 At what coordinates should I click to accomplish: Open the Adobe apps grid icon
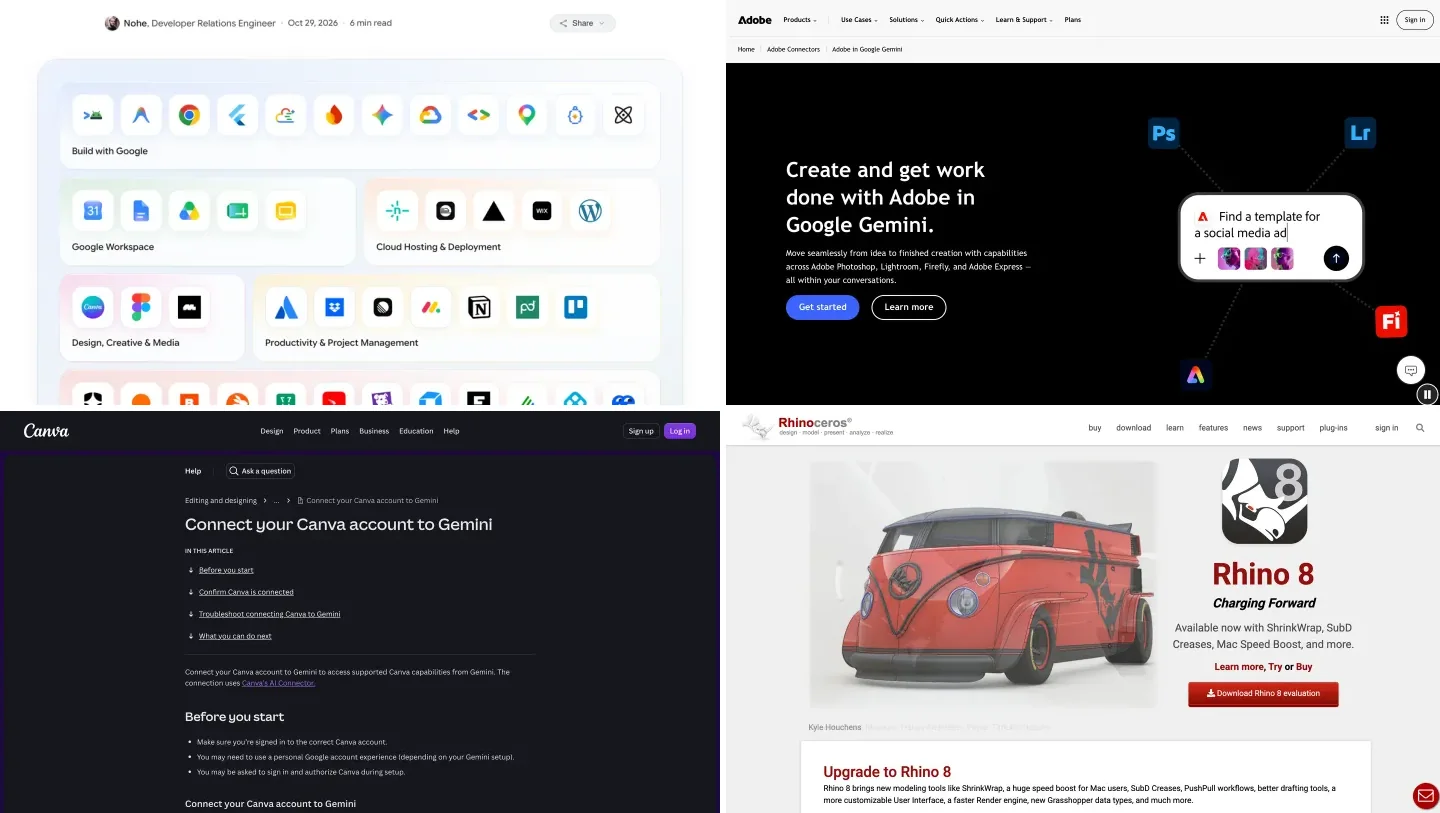[1384, 19]
